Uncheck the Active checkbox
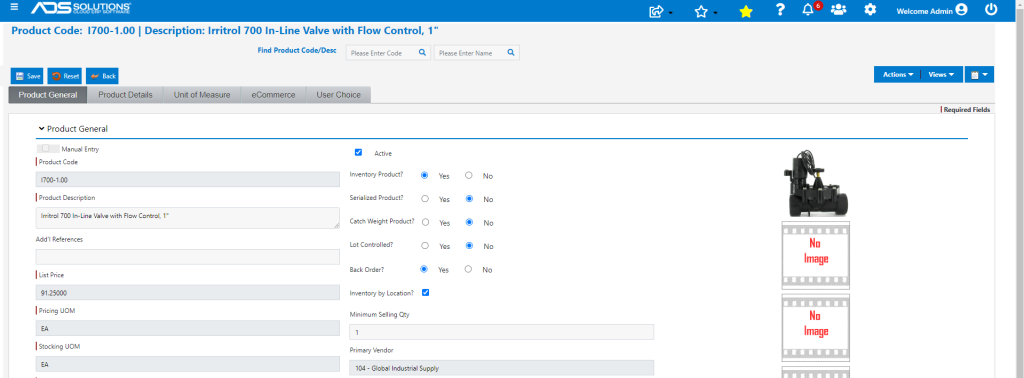1024x378 pixels. click(358, 152)
